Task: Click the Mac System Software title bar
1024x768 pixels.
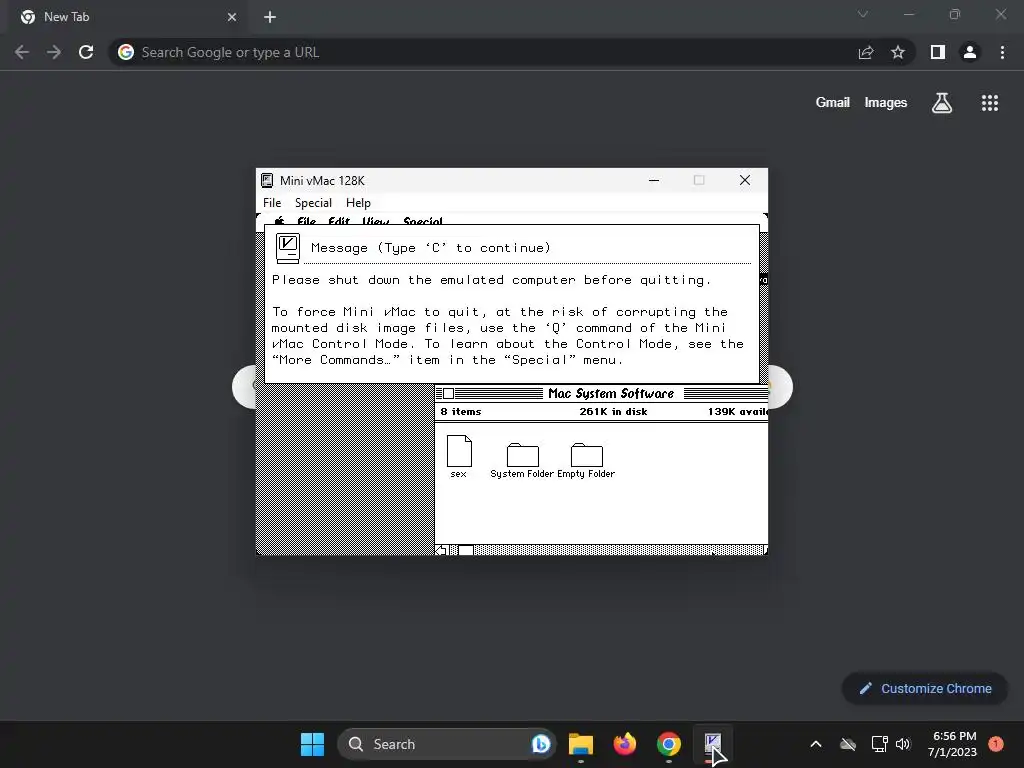Action: [601, 393]
